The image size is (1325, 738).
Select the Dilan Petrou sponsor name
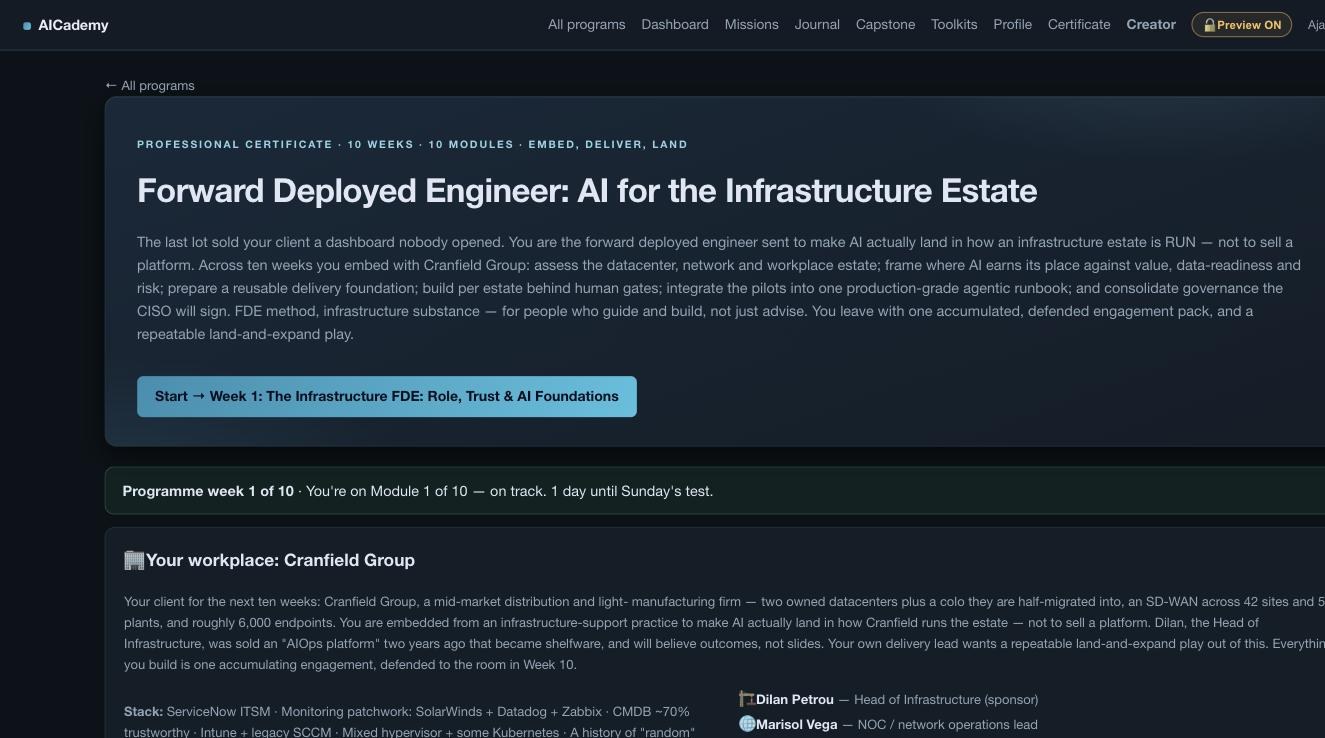(x=795, y=699)
